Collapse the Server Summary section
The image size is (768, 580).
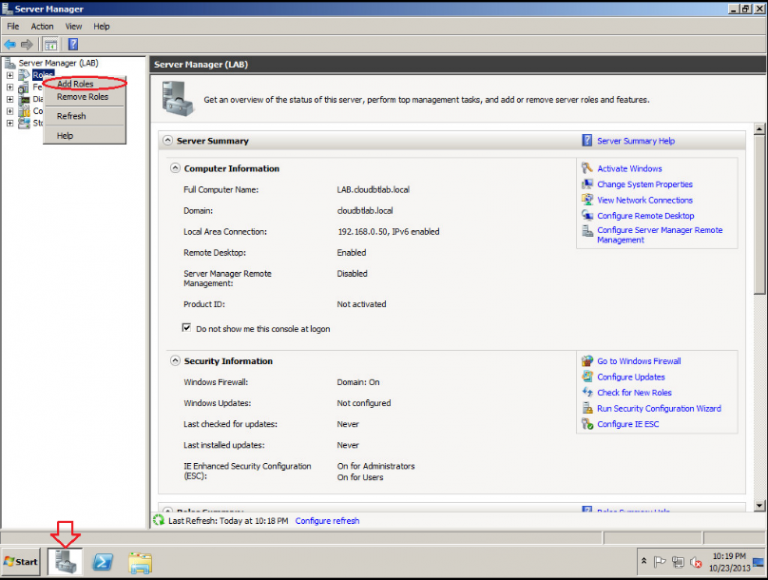tap(168, 141)
